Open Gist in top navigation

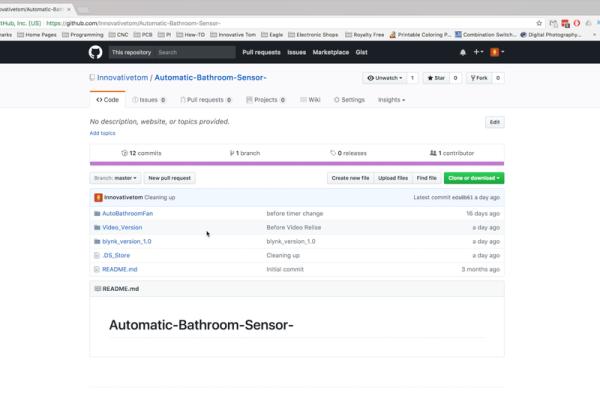(362, 52)
